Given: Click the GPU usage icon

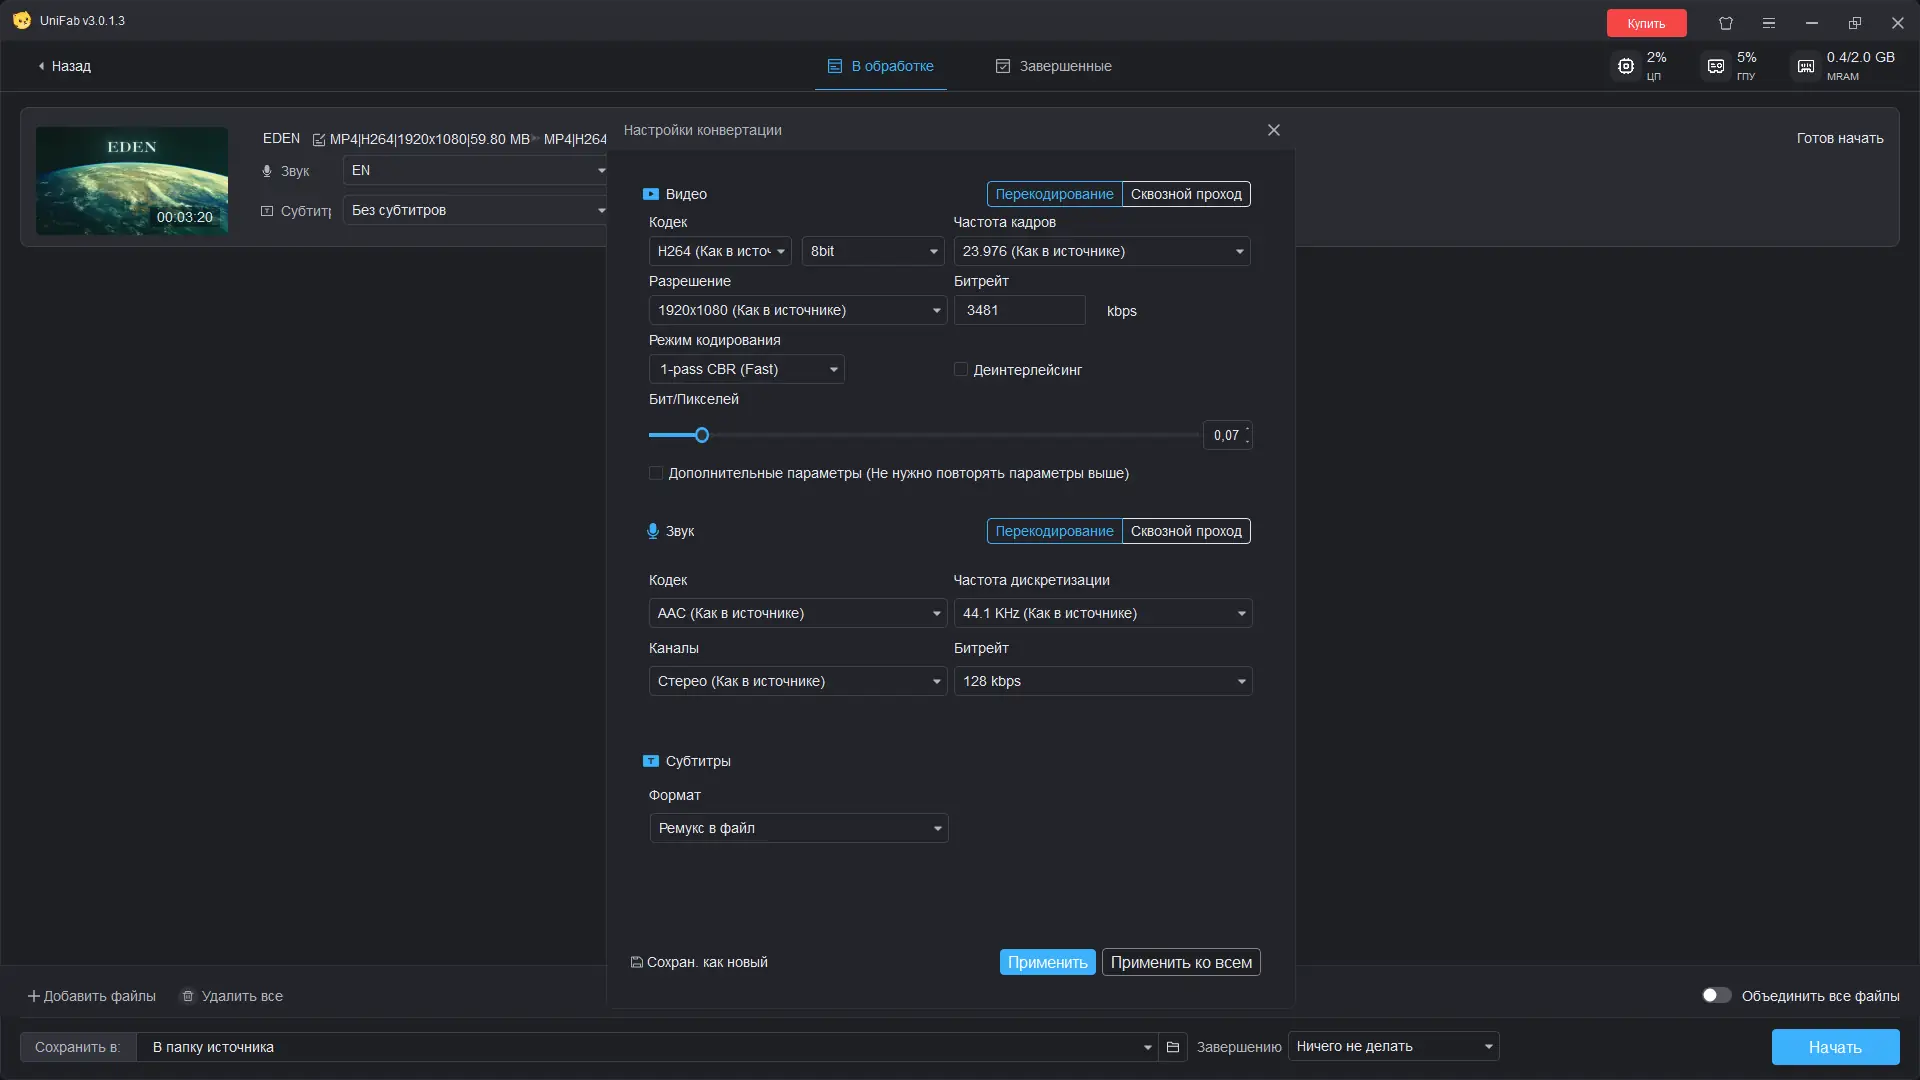Looking at the screenshot, I should pos(1716,66).
